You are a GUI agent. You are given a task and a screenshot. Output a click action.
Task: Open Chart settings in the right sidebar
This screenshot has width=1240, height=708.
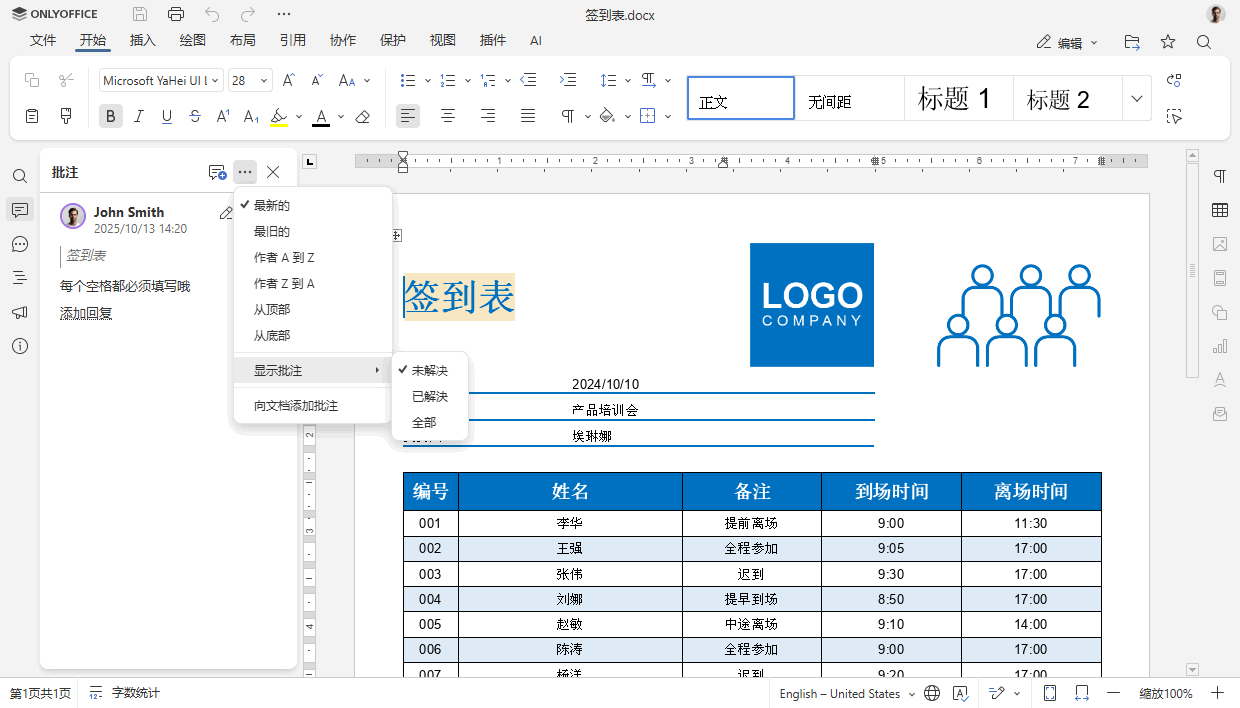point(1220,345)
